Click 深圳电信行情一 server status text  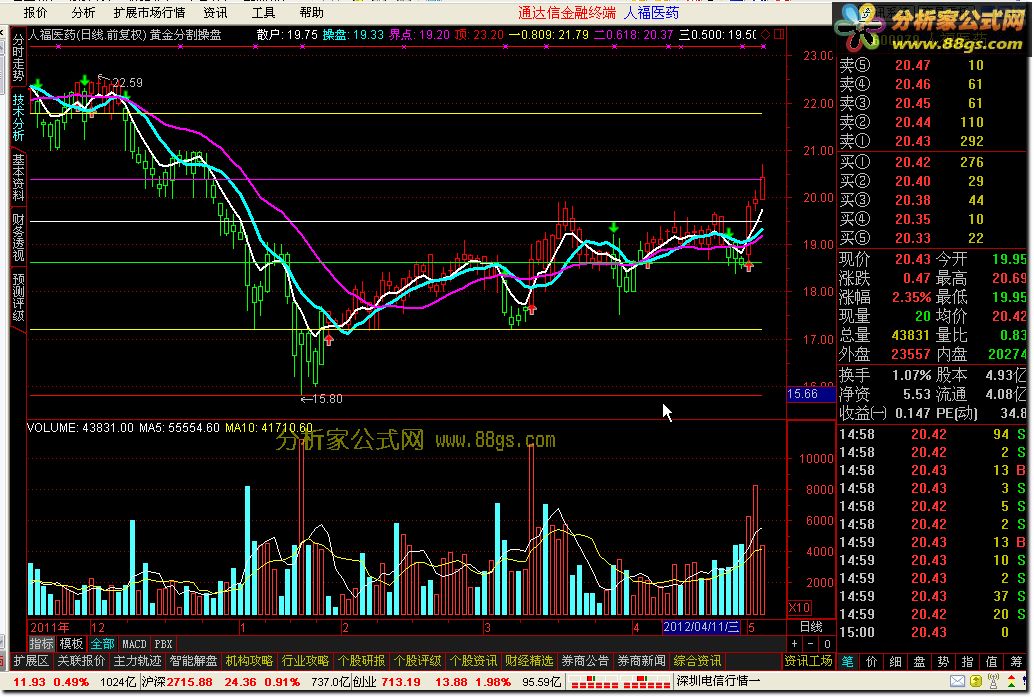[719, 681]
